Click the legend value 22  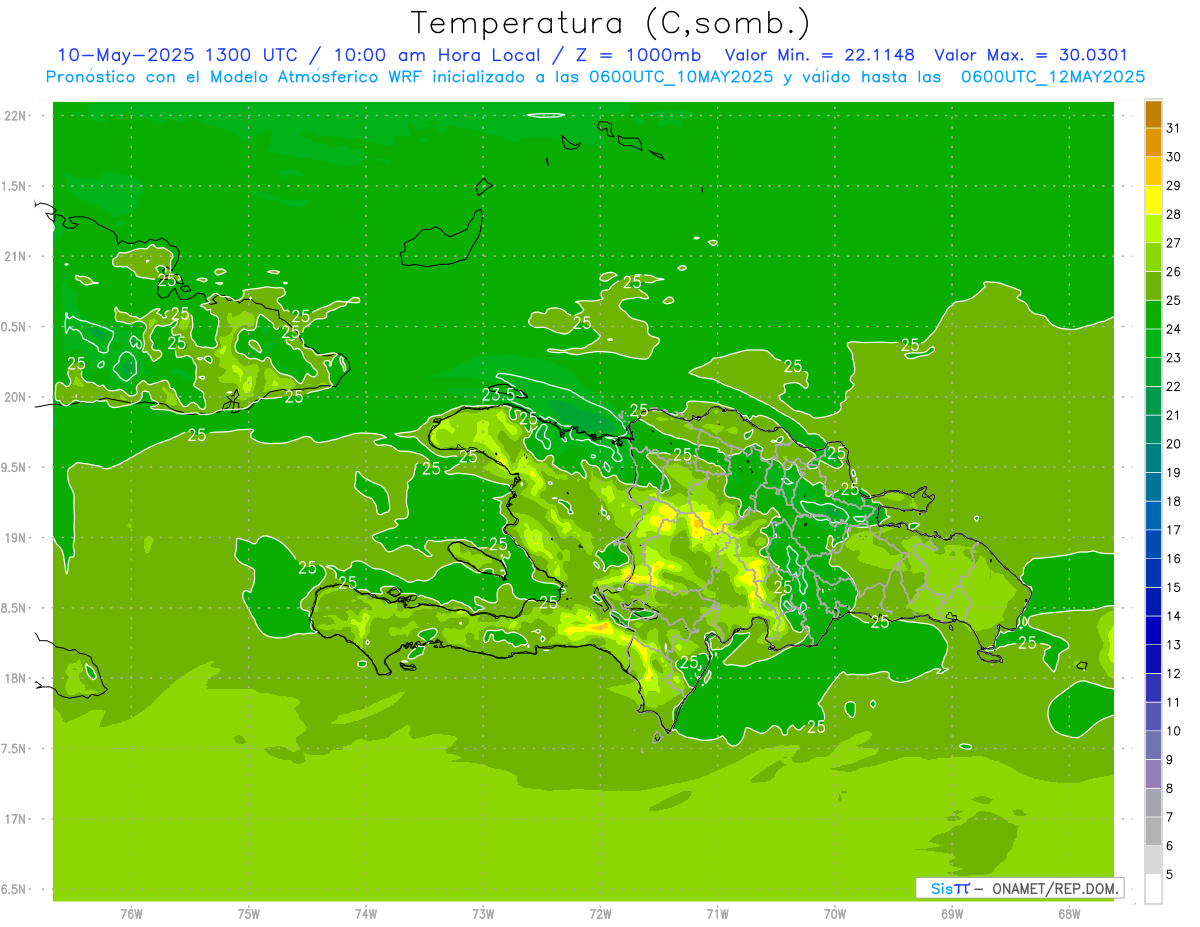point(1174,386)
